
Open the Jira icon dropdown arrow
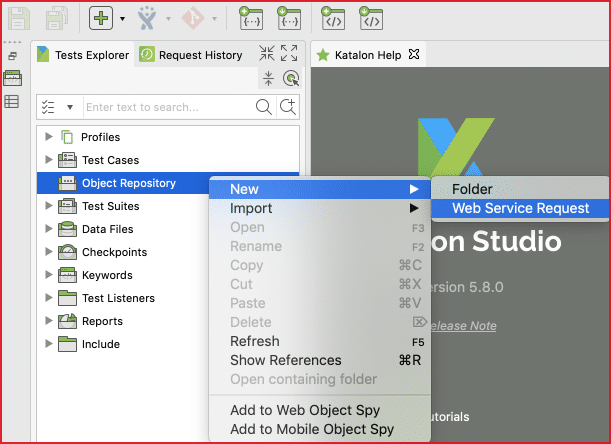coord(168,18)
